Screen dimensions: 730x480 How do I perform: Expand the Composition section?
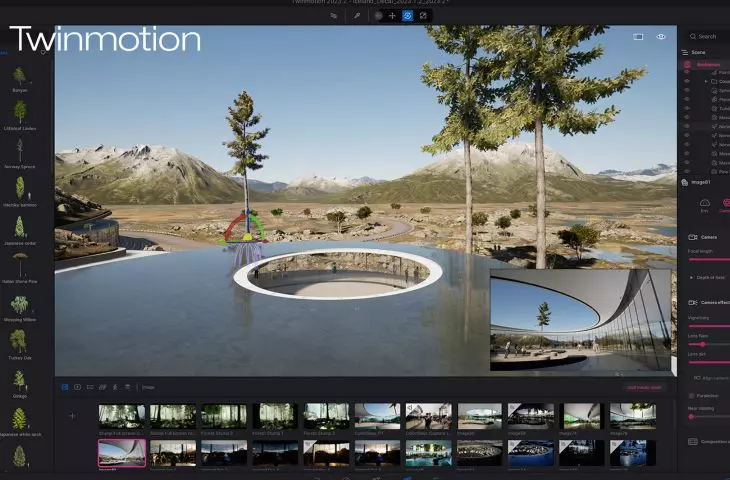coord(709,441)
